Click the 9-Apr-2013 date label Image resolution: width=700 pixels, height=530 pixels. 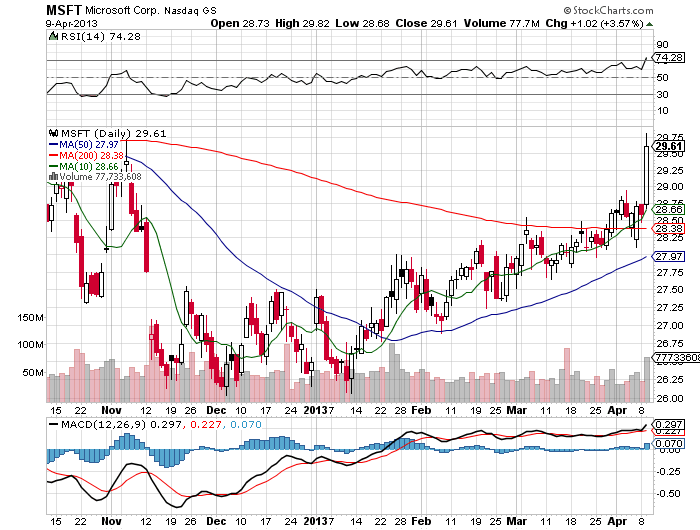pyautogui.click(x=71, y=24)
